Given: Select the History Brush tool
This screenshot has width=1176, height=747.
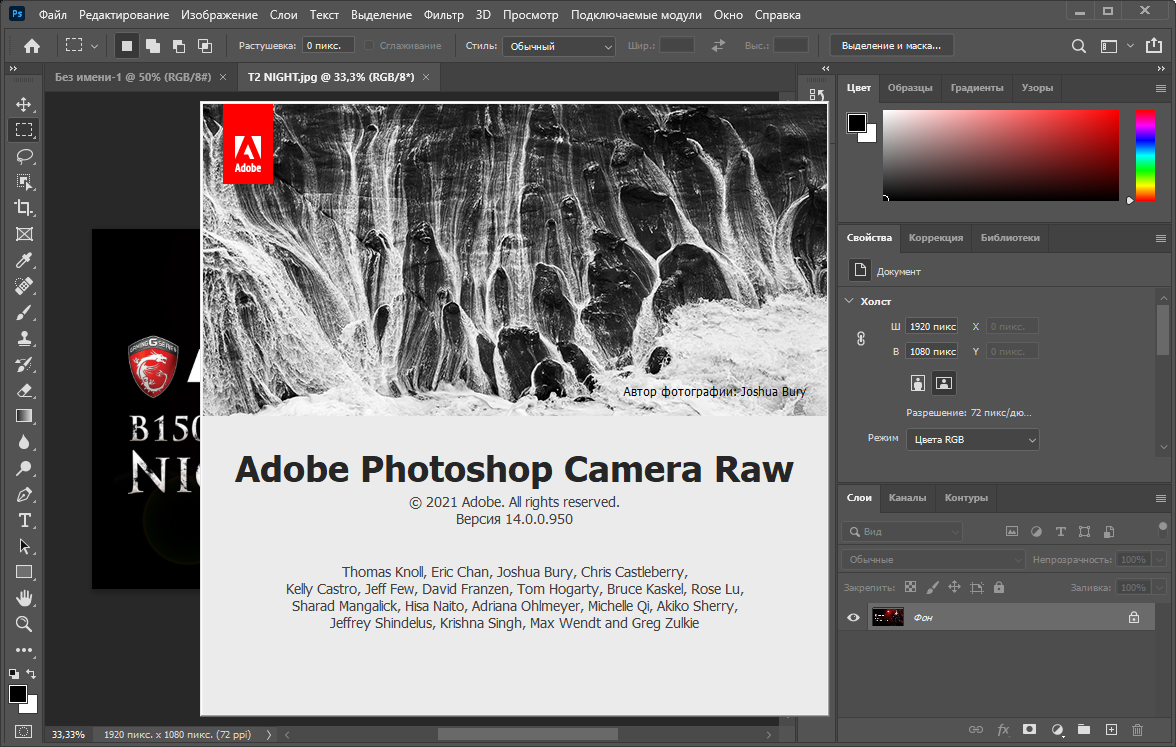Looking at the screenshot, I should (x=24, y=364).
